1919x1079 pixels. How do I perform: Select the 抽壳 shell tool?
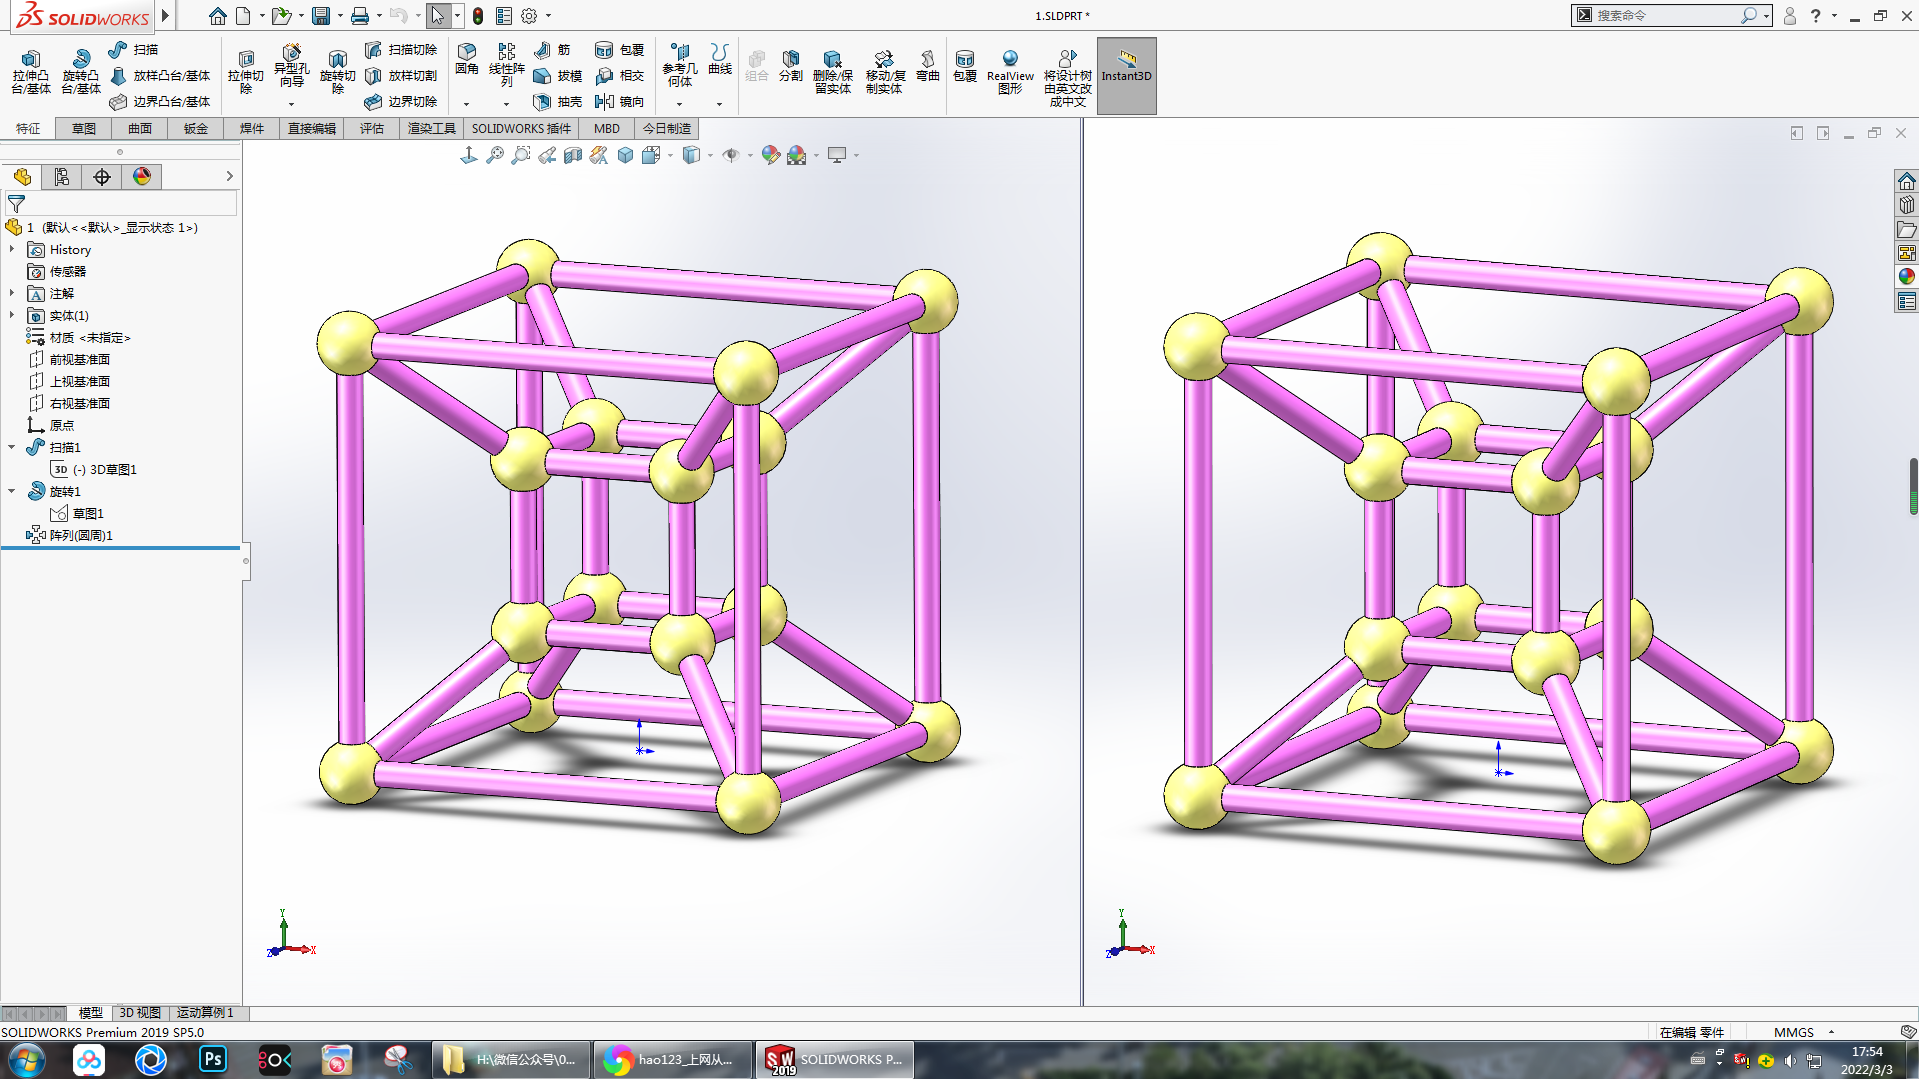558,101
